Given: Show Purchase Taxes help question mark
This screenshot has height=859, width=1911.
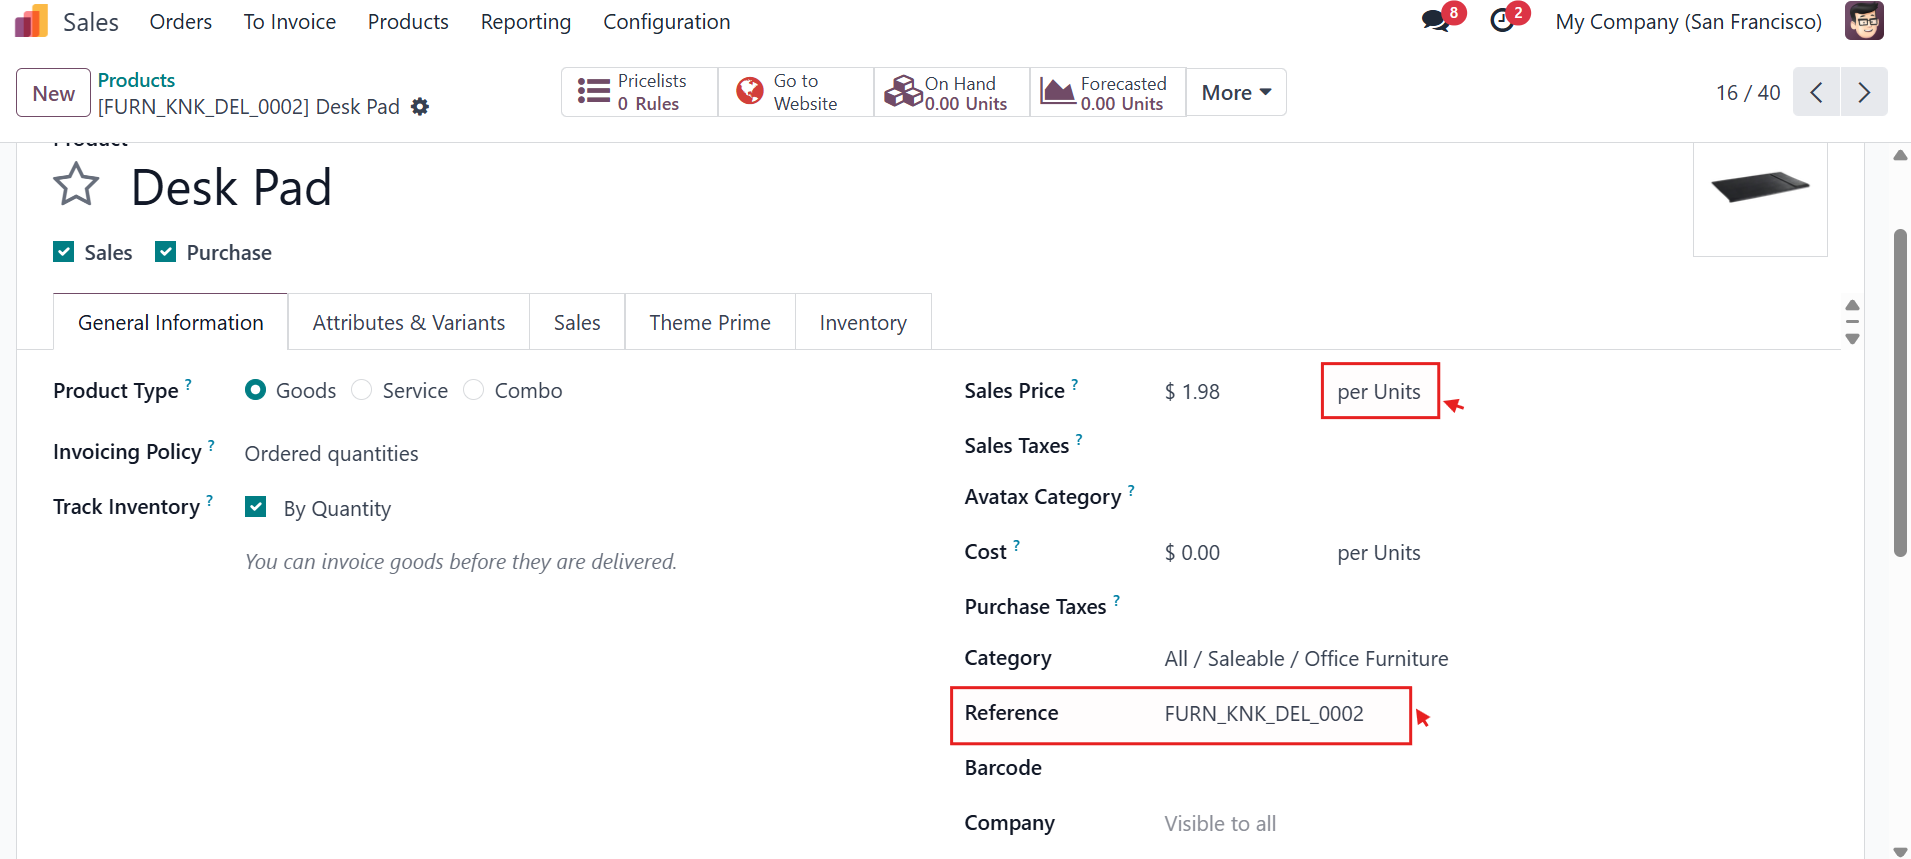Looking at the screenshot, I should tap(1116, 600).
